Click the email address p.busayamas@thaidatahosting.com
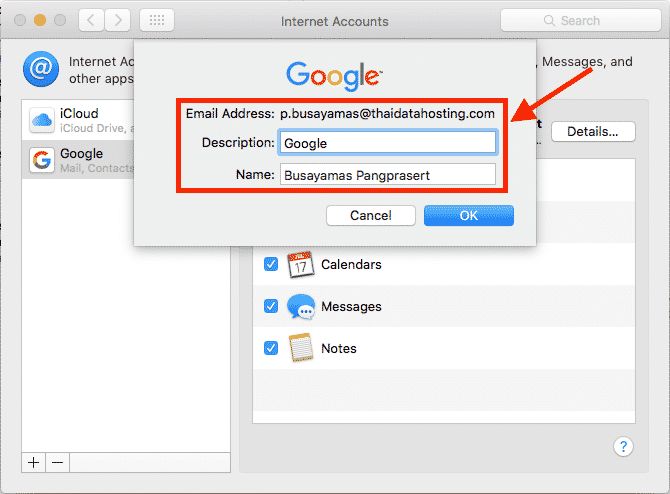Viewport: 670px width, 494px height. point(387,114)
